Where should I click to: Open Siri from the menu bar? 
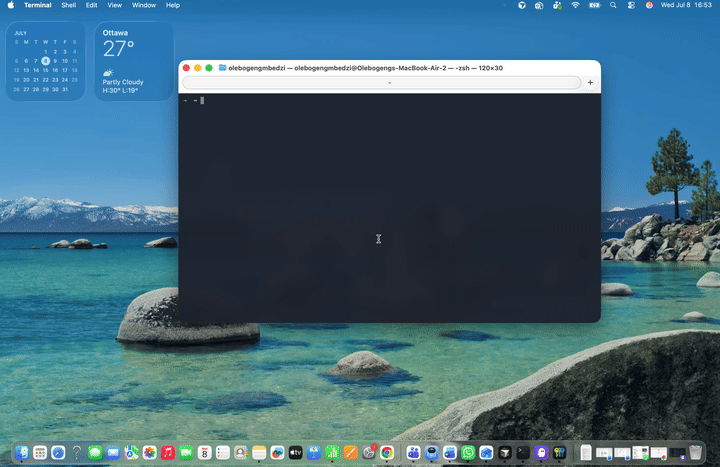649,5
